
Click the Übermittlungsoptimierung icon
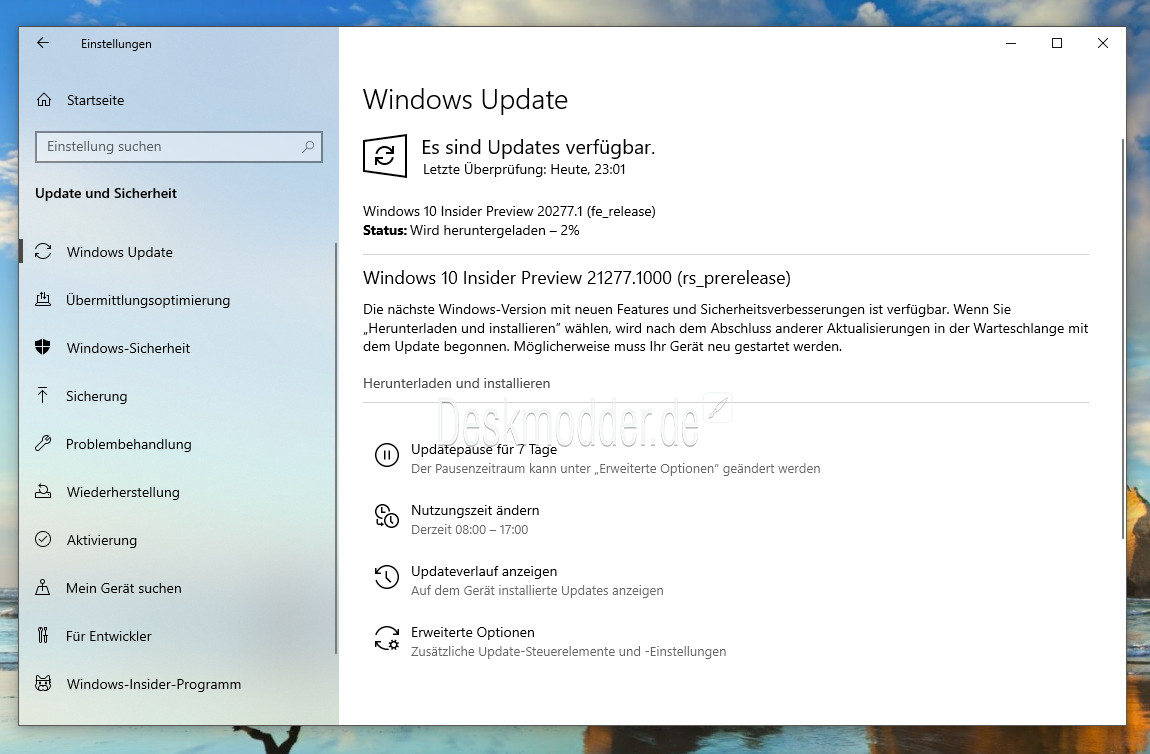coord(43,299)
